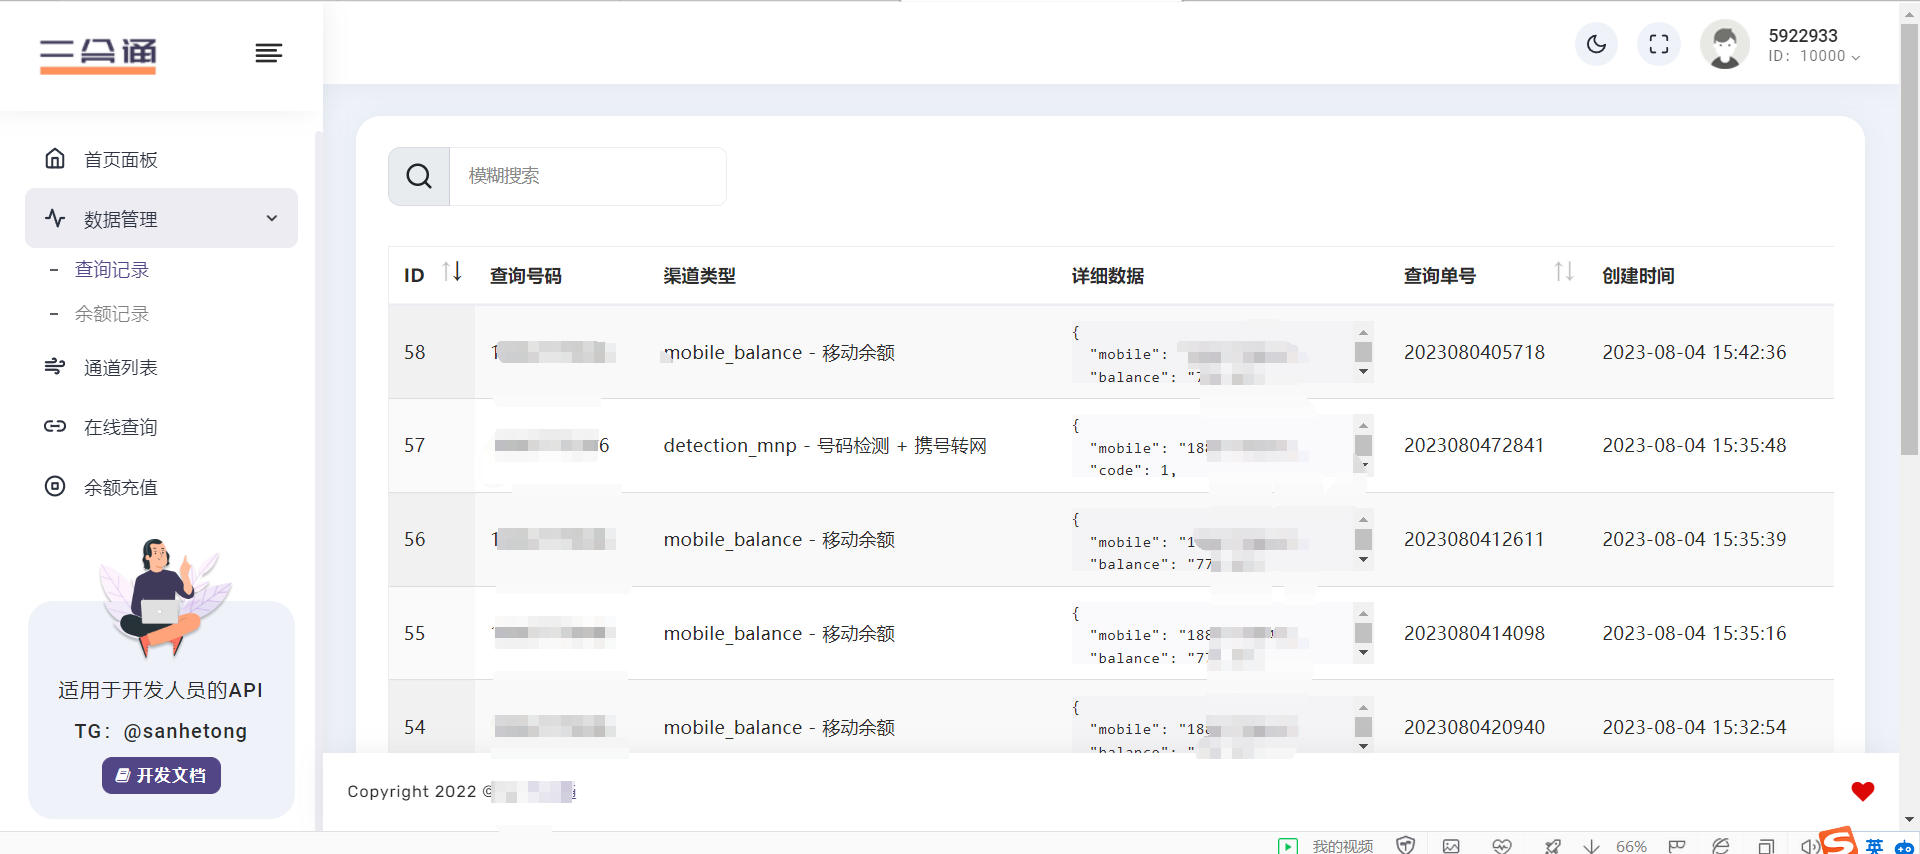Click the user avatar picture

tap(1725, 45)
